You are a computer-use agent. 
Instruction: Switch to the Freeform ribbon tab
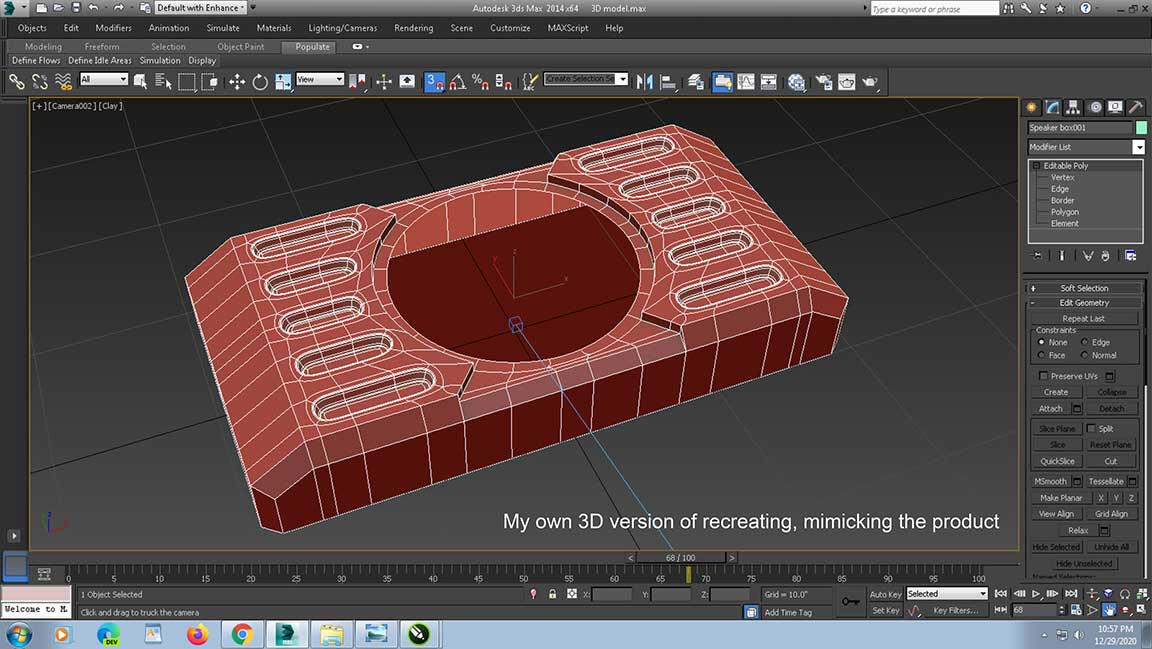[102, 46]
